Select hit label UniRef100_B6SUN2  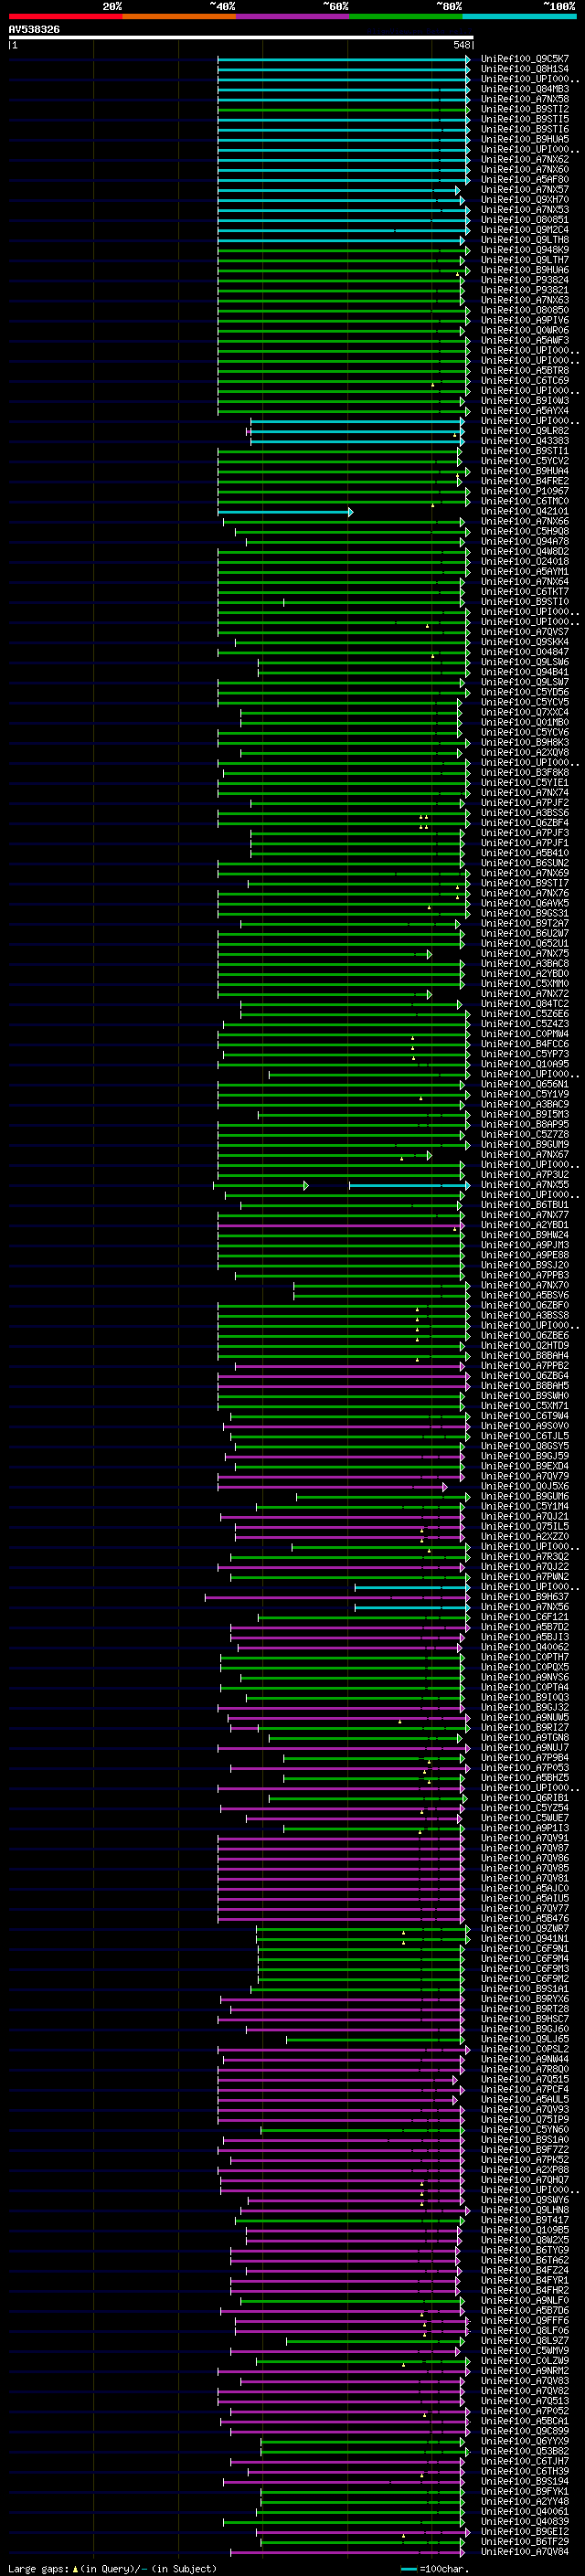tap(525, 863)
